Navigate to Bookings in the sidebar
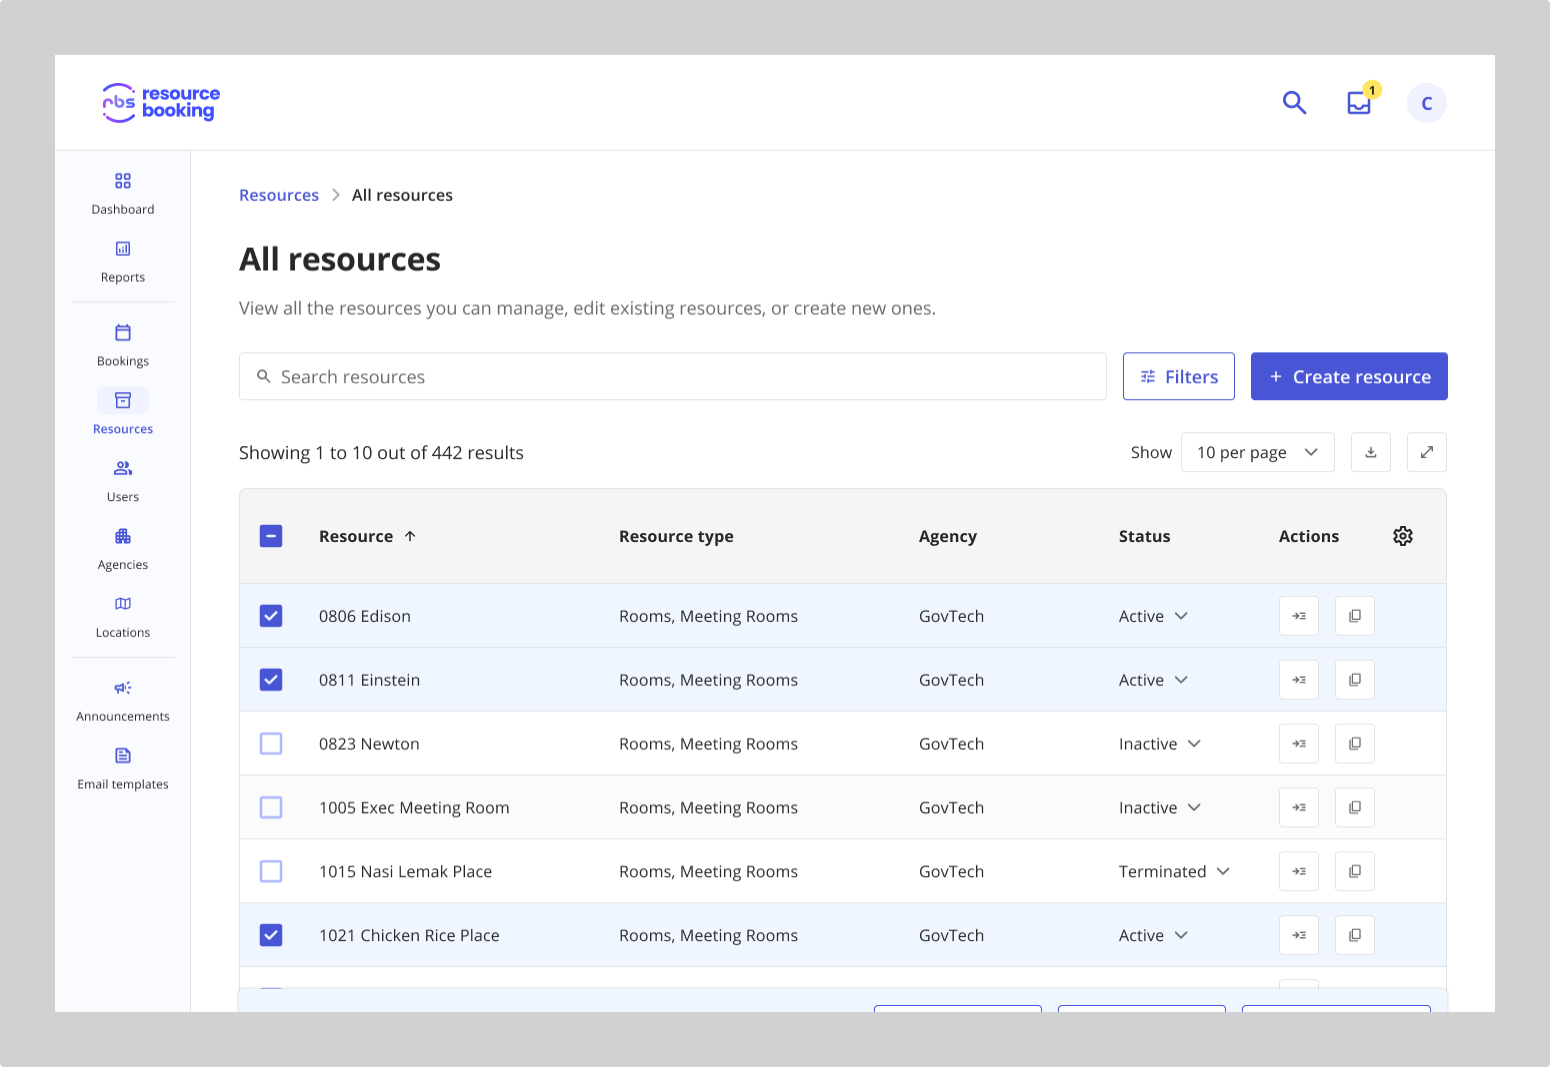Viewport: 1550px width, 1067px height. [x=122, y=345]
